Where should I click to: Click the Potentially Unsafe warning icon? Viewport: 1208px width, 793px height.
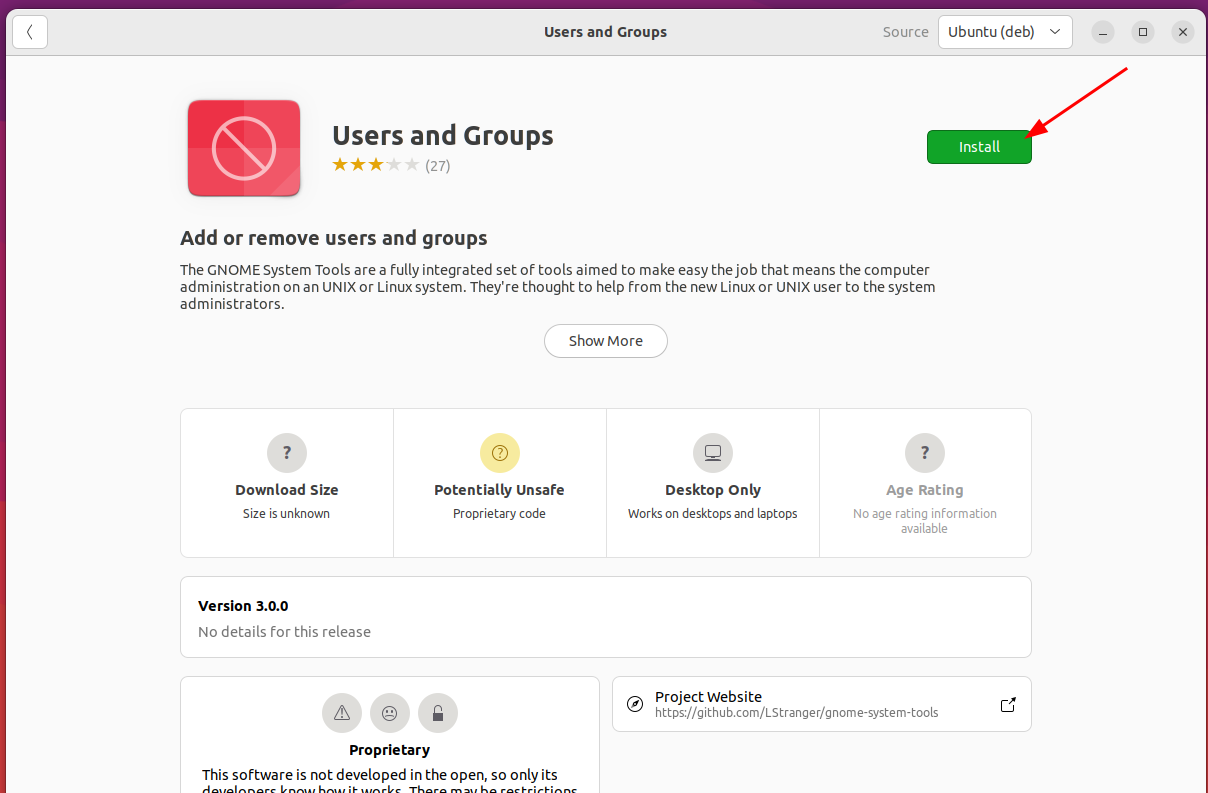[499, 452]
